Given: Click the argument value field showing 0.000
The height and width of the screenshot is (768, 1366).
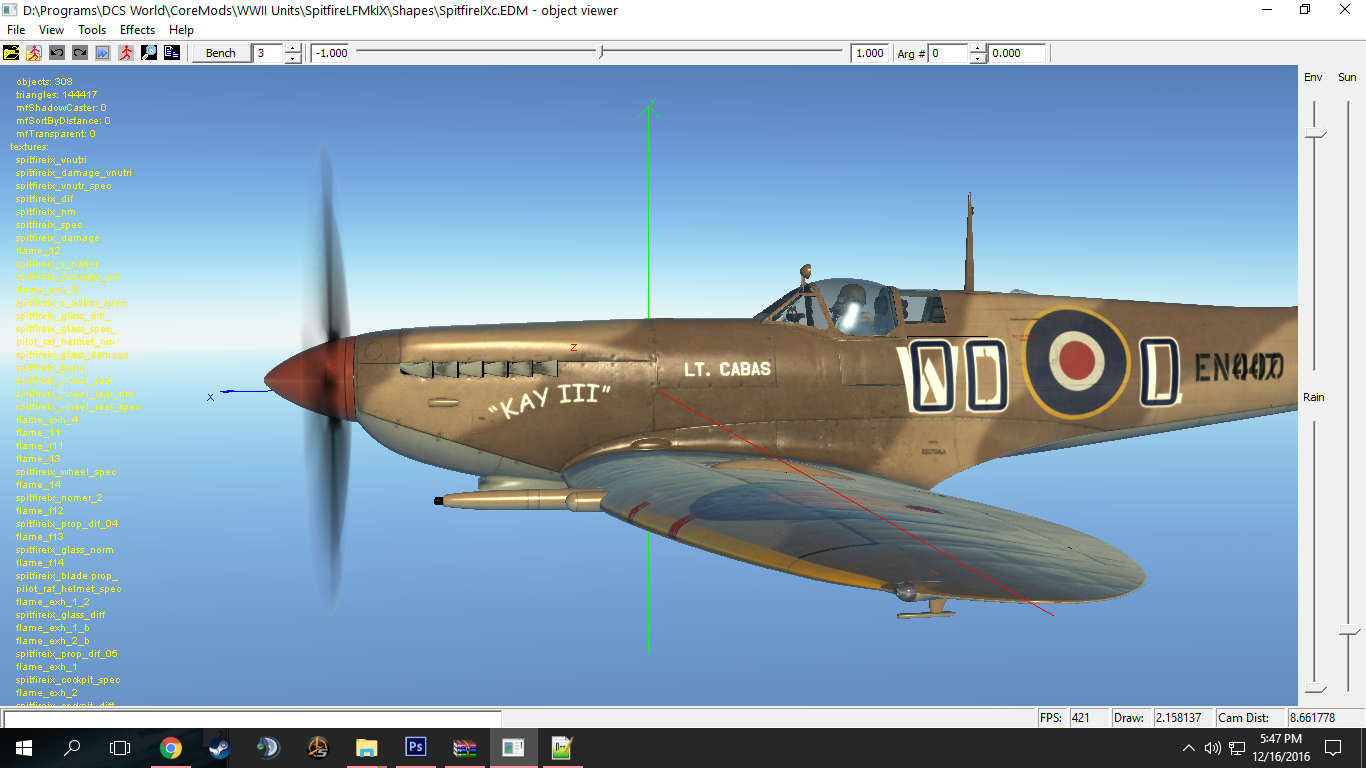Looking at the screenshot, I should click(x=1017, y=53).
